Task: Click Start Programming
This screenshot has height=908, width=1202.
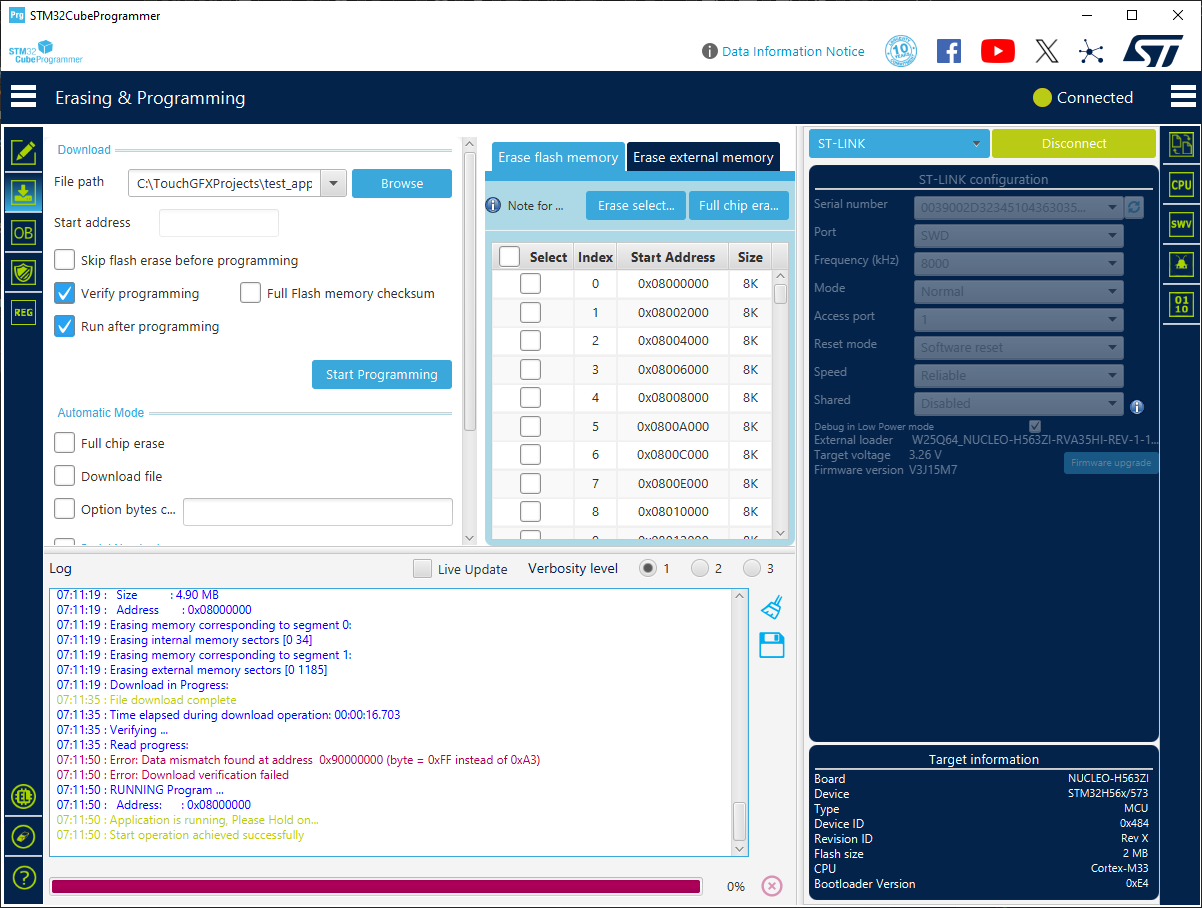Action: click(382, 374)
